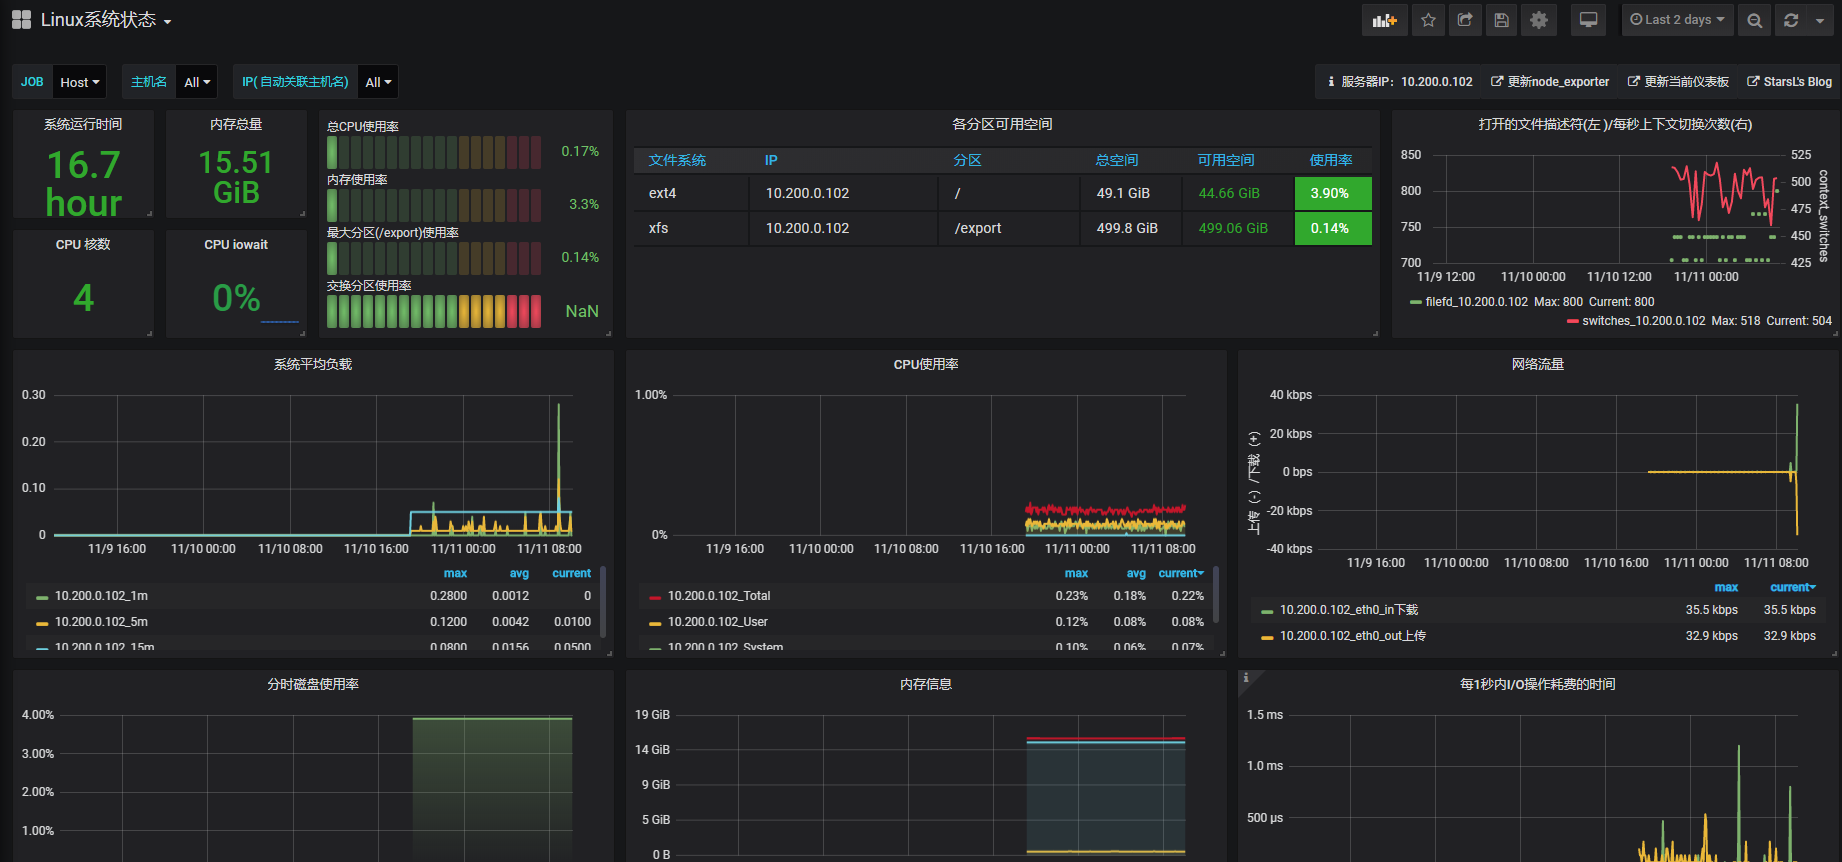Image resolution: width=1842 pixels, height=862 pixels.
Task: Open the 内存总量 15.51 GiB panel
Action: (x=236, y=164)
